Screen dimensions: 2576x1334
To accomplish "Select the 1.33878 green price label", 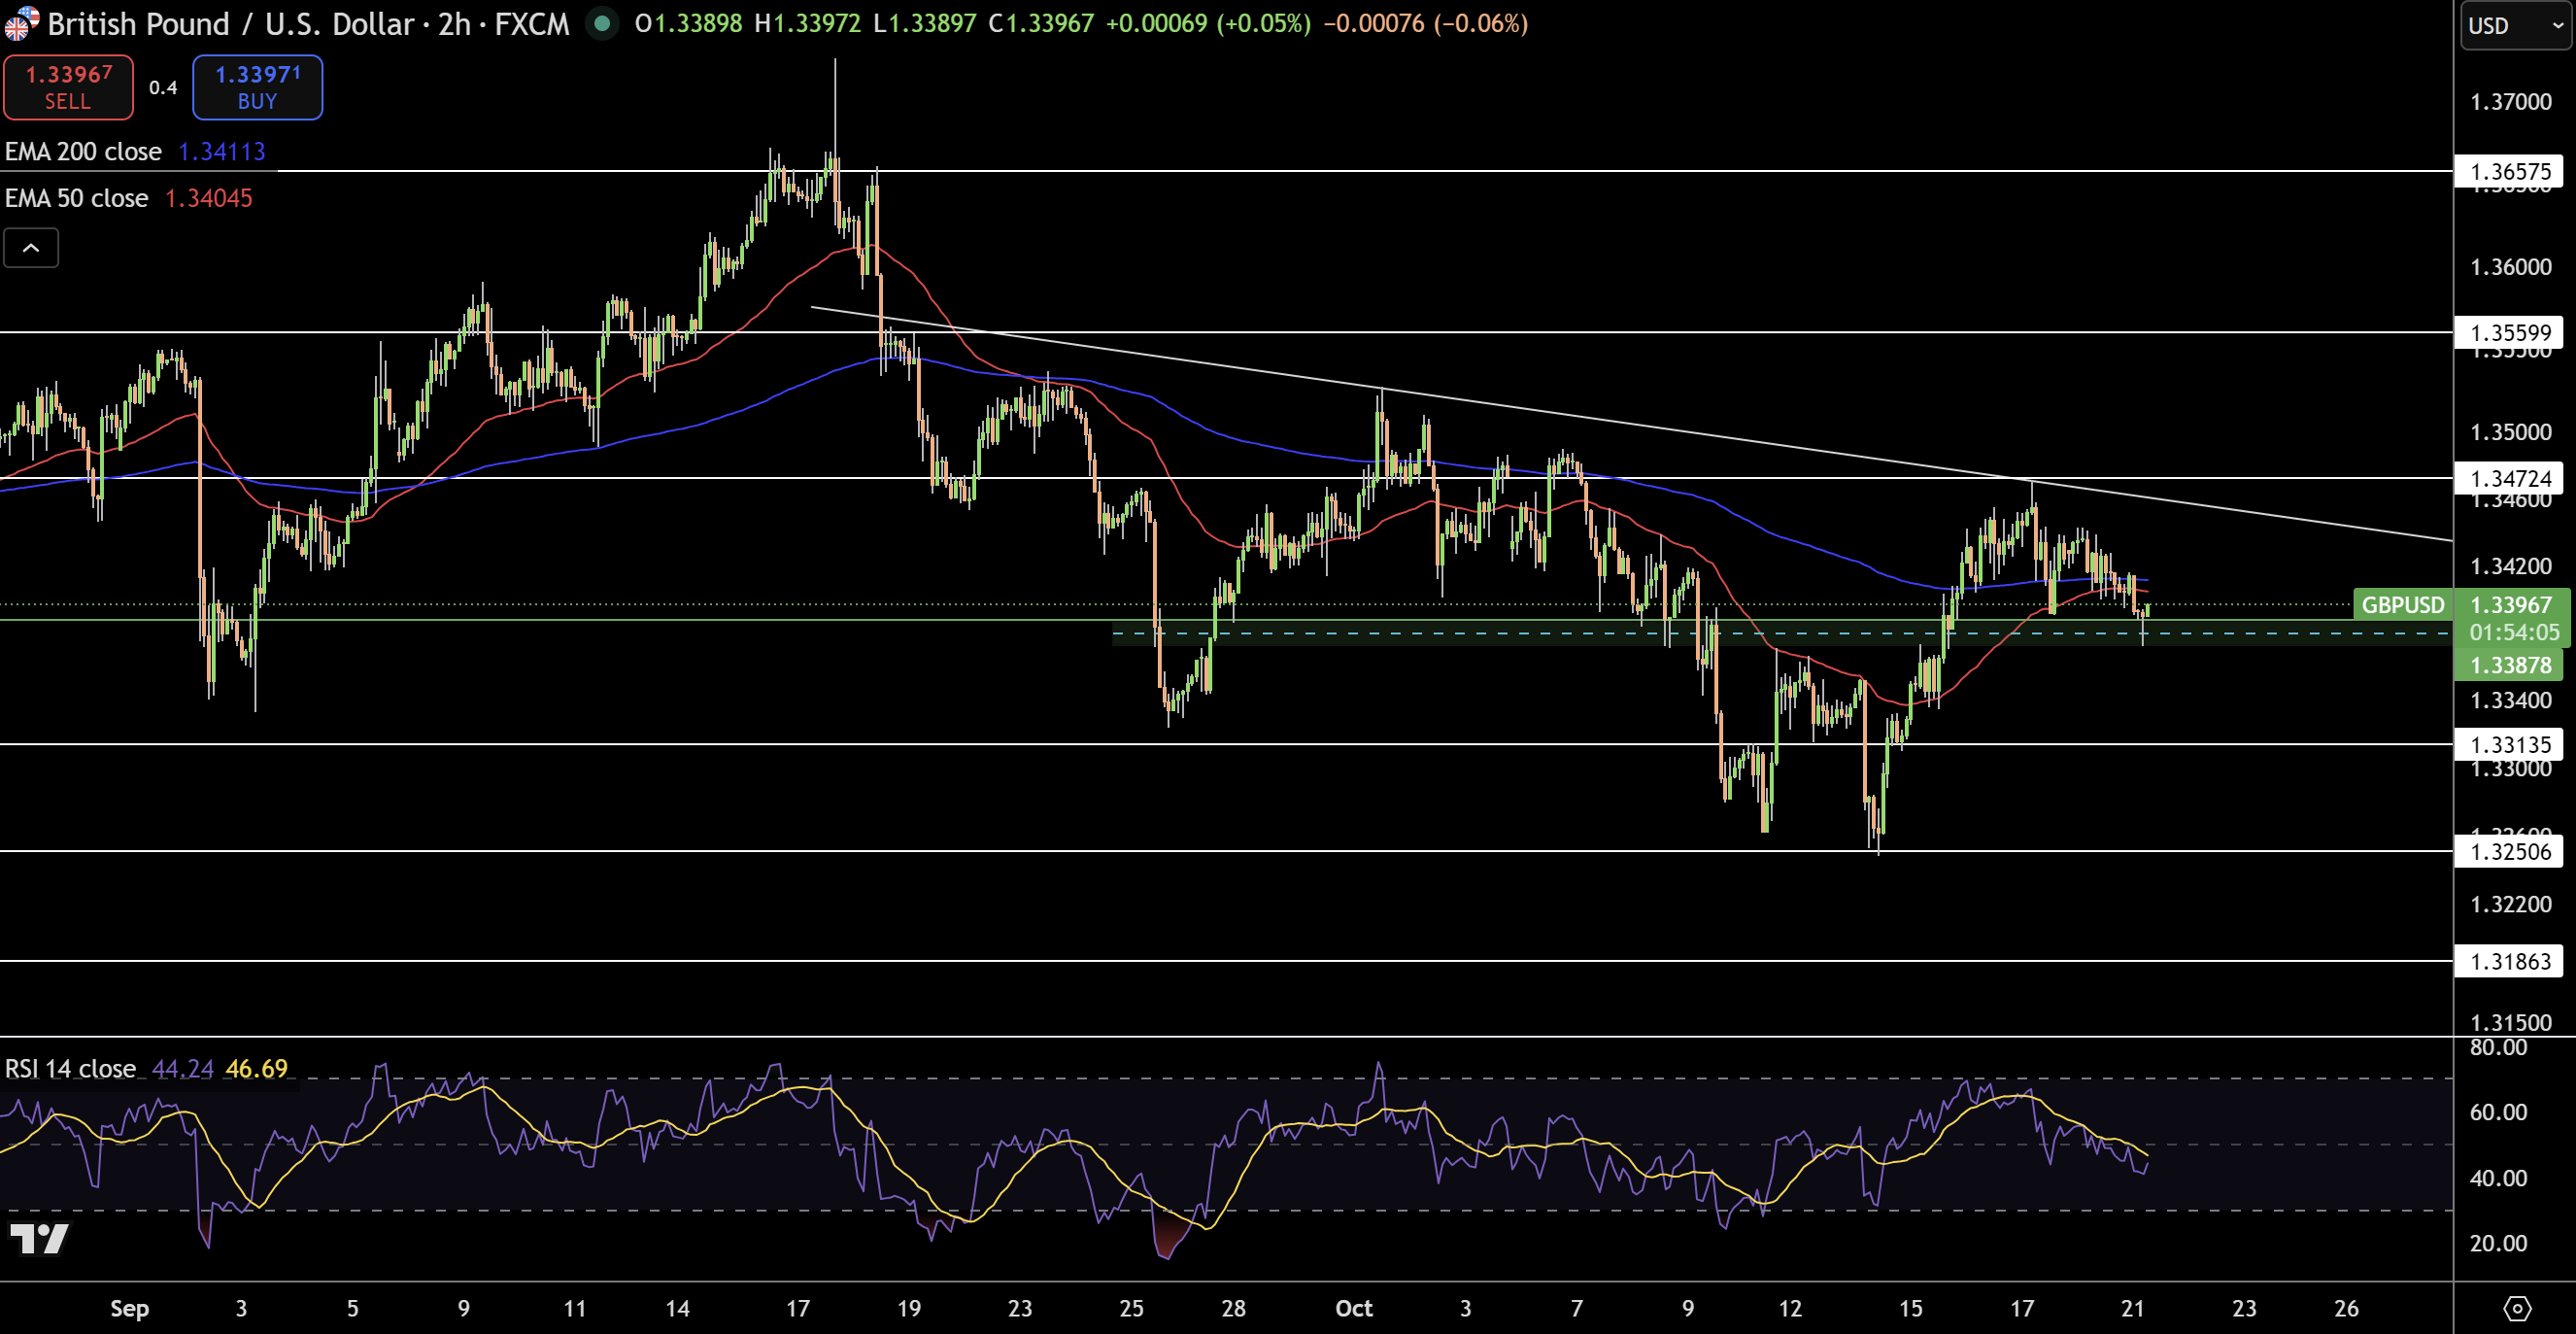I will (2509, 665).
